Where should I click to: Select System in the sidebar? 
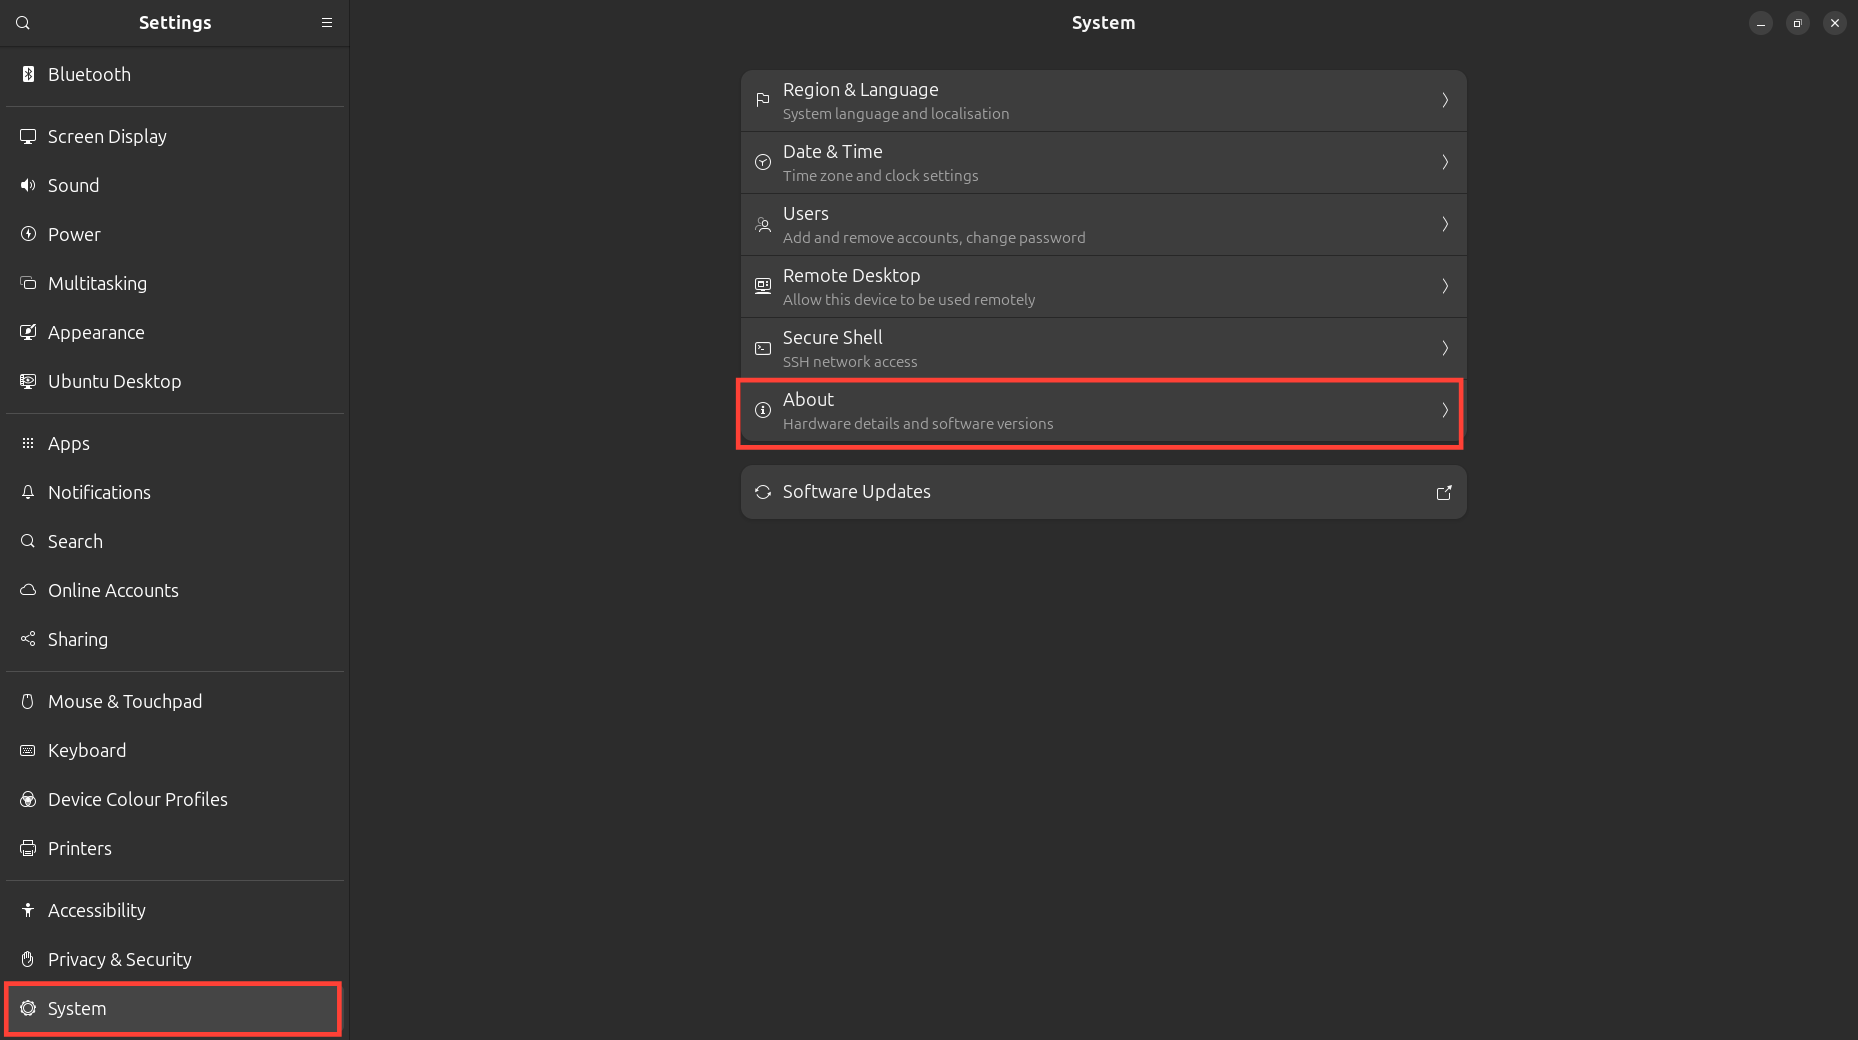point(77,1008)
